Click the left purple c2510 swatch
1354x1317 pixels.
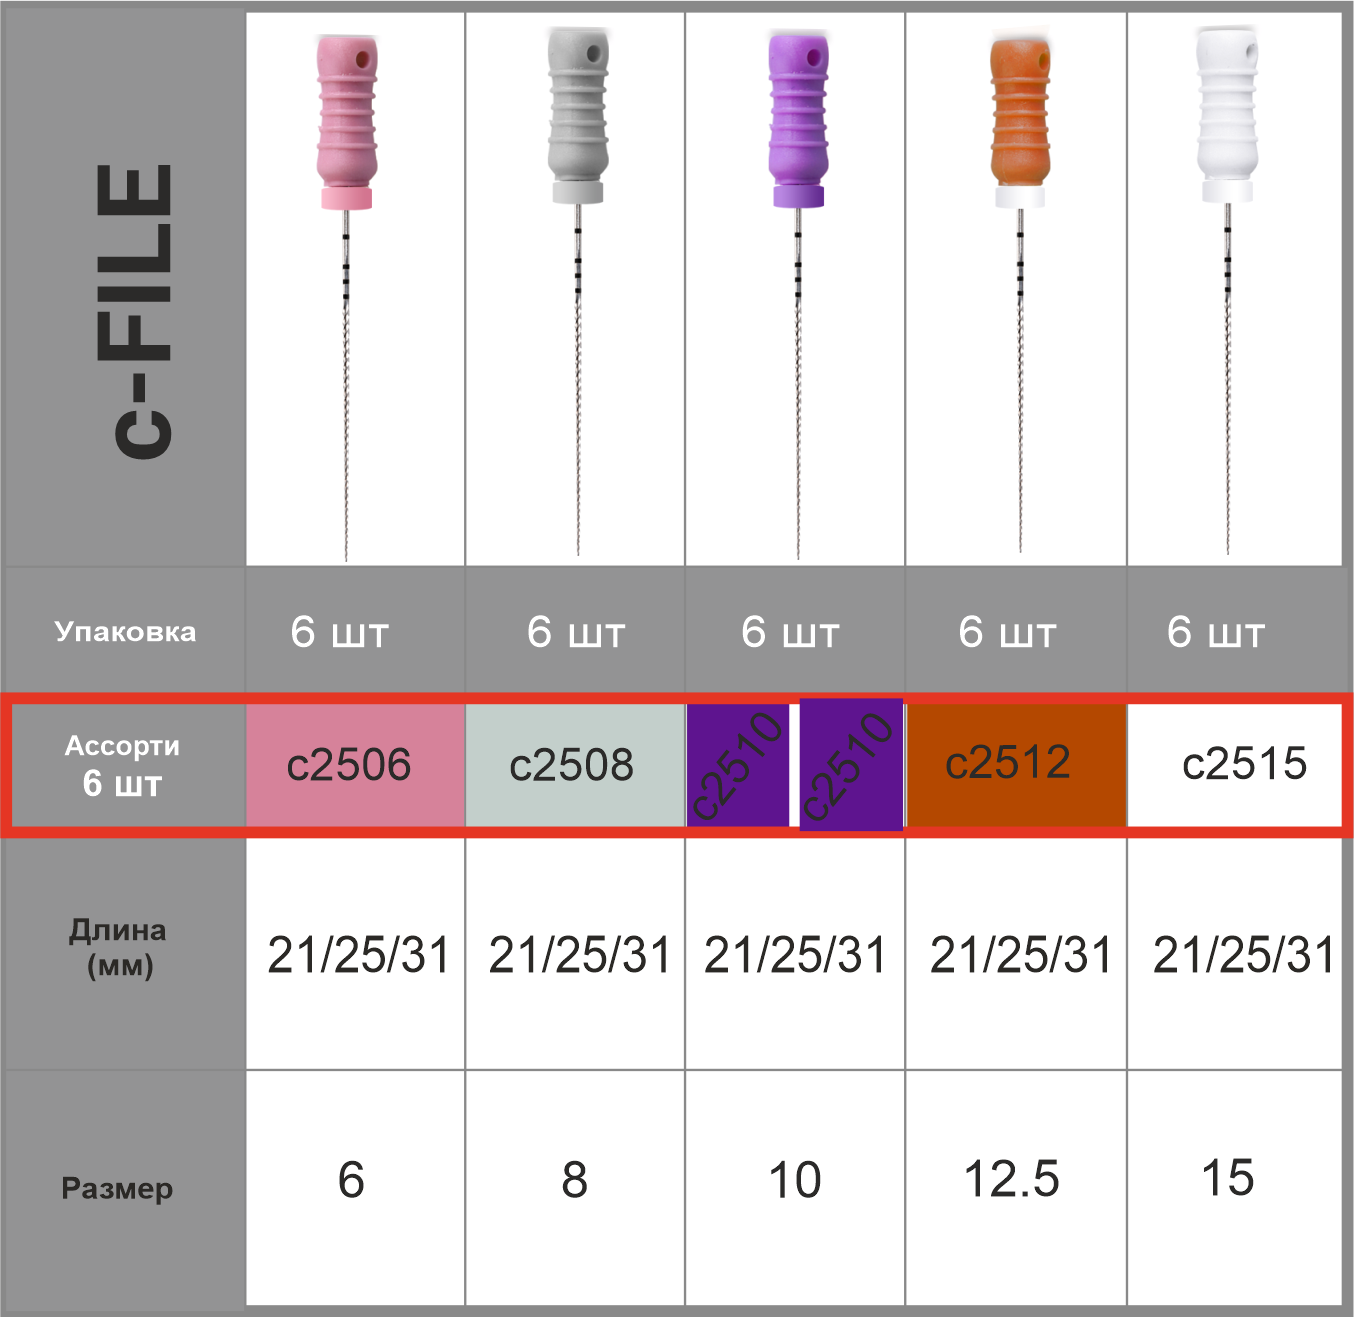click(x=738, y=765)
